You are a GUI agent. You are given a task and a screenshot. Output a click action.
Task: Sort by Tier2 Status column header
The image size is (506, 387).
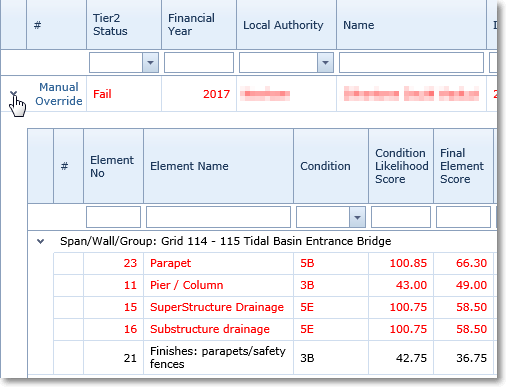tap(124, 25)
